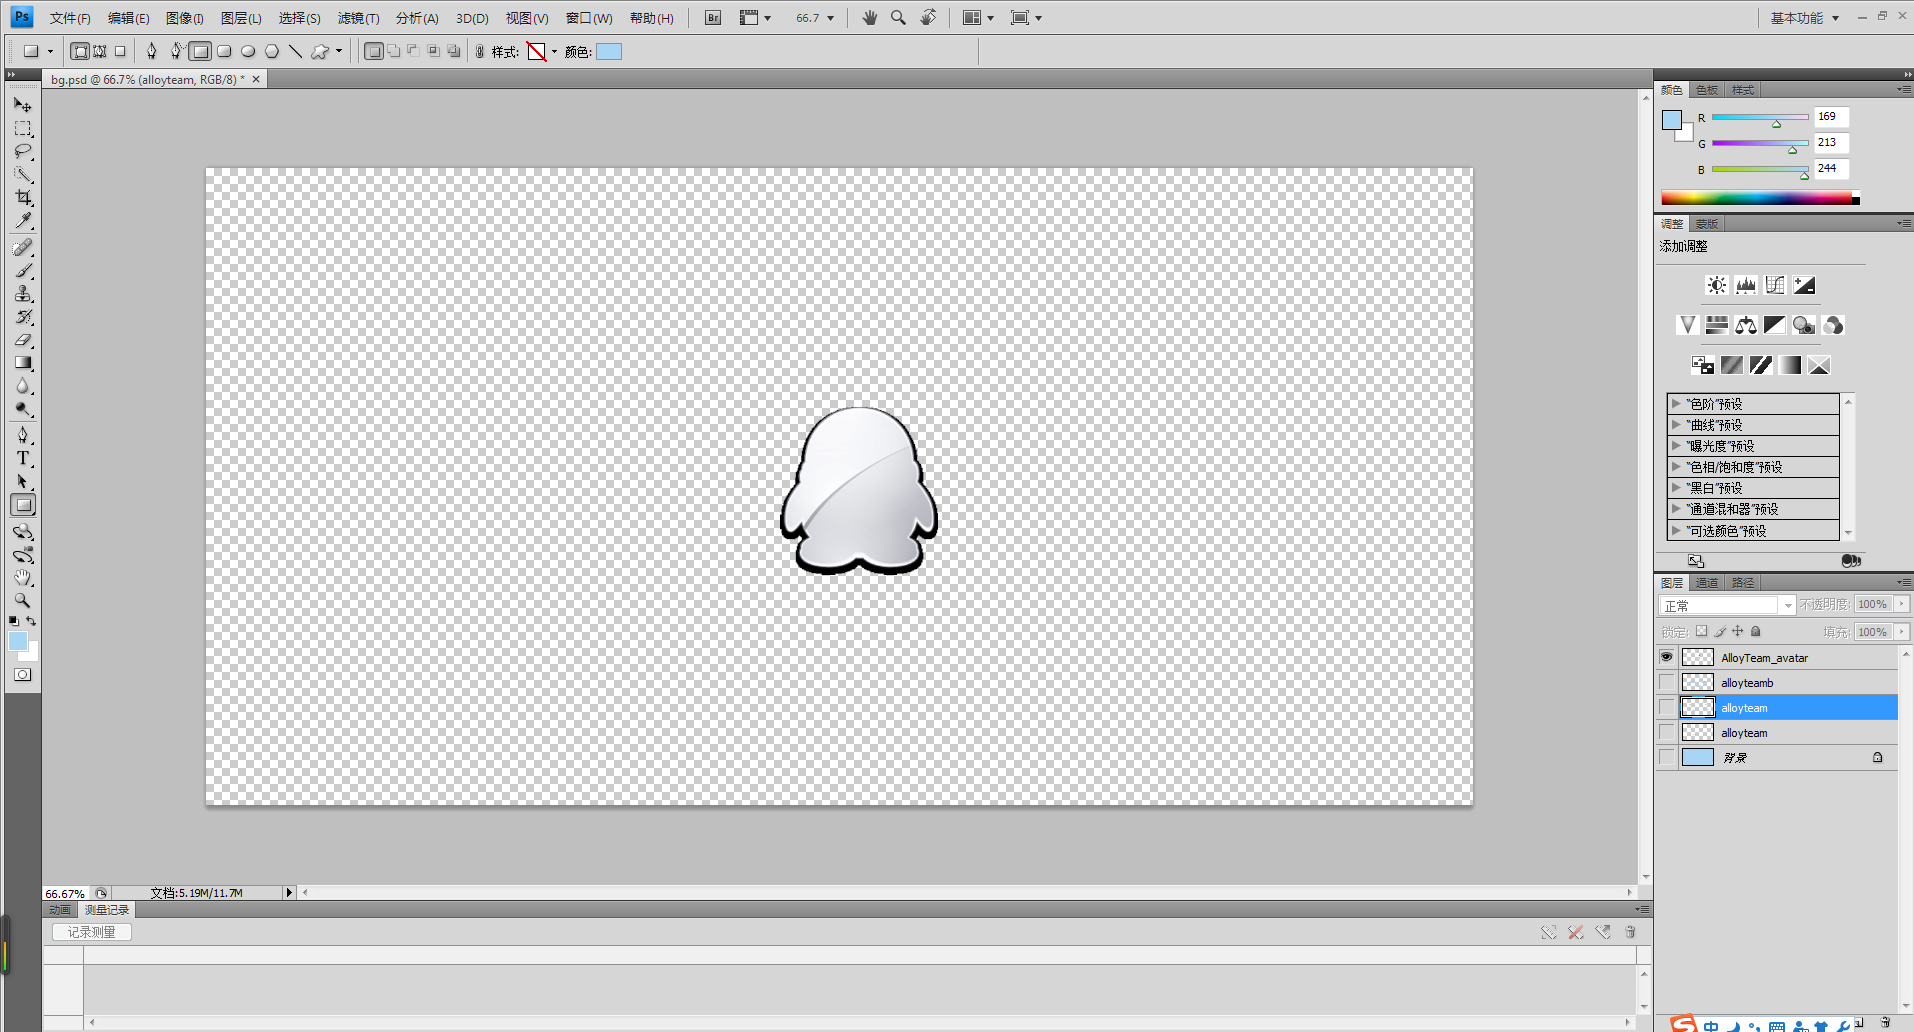The width and height of the screenshot is (1914, 1032).
Task: Select the Eraser tool
Action: coord(23,340)
